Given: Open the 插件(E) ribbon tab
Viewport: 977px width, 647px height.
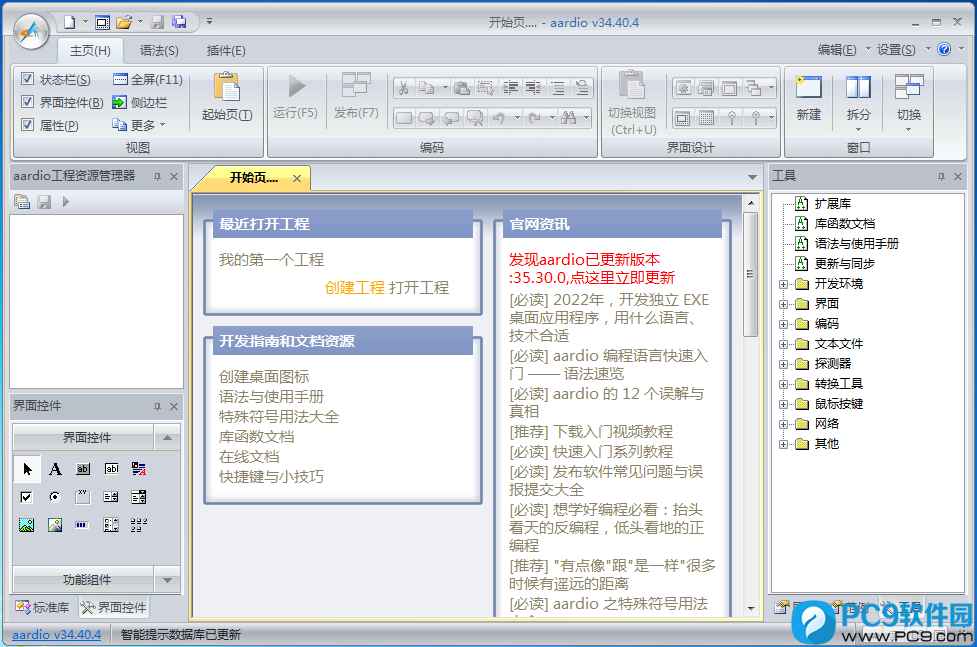Looking at the screenshot, I should click(226, 50).
